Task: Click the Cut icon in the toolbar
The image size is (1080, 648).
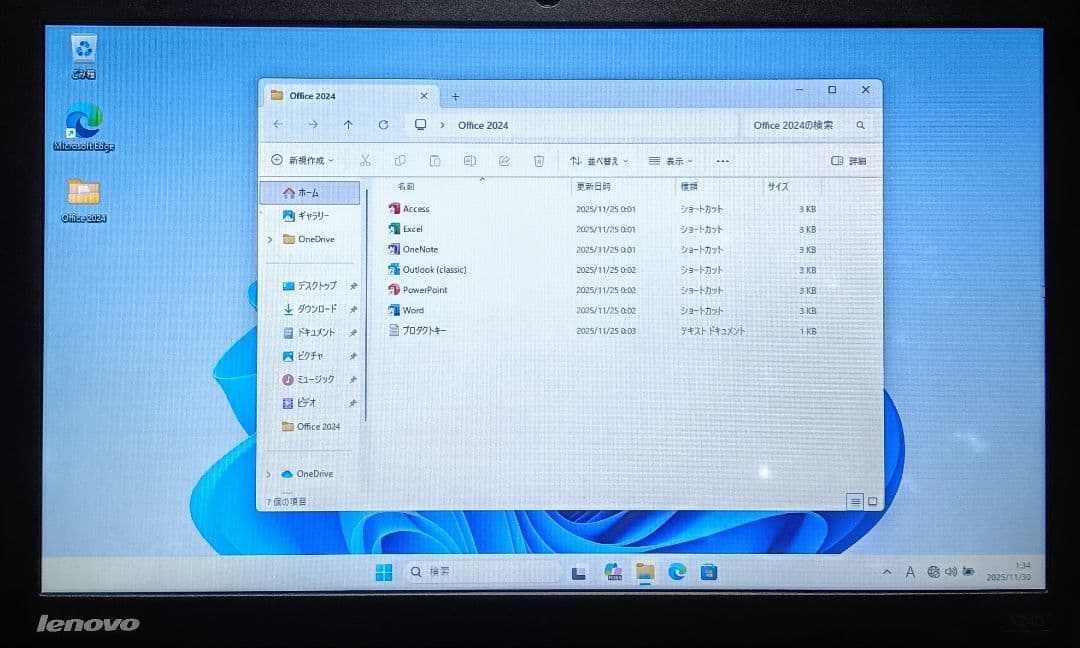Action: (366, 160)
